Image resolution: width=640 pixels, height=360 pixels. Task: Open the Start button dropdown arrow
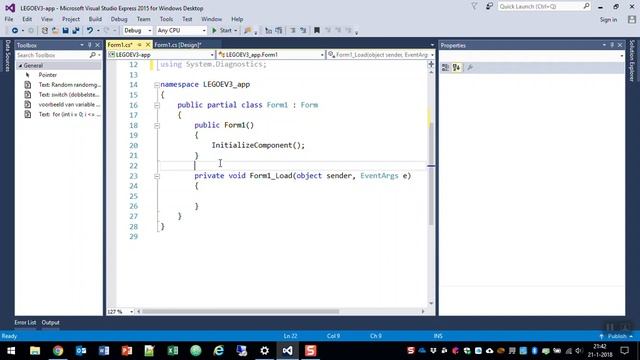pos(236,31)
